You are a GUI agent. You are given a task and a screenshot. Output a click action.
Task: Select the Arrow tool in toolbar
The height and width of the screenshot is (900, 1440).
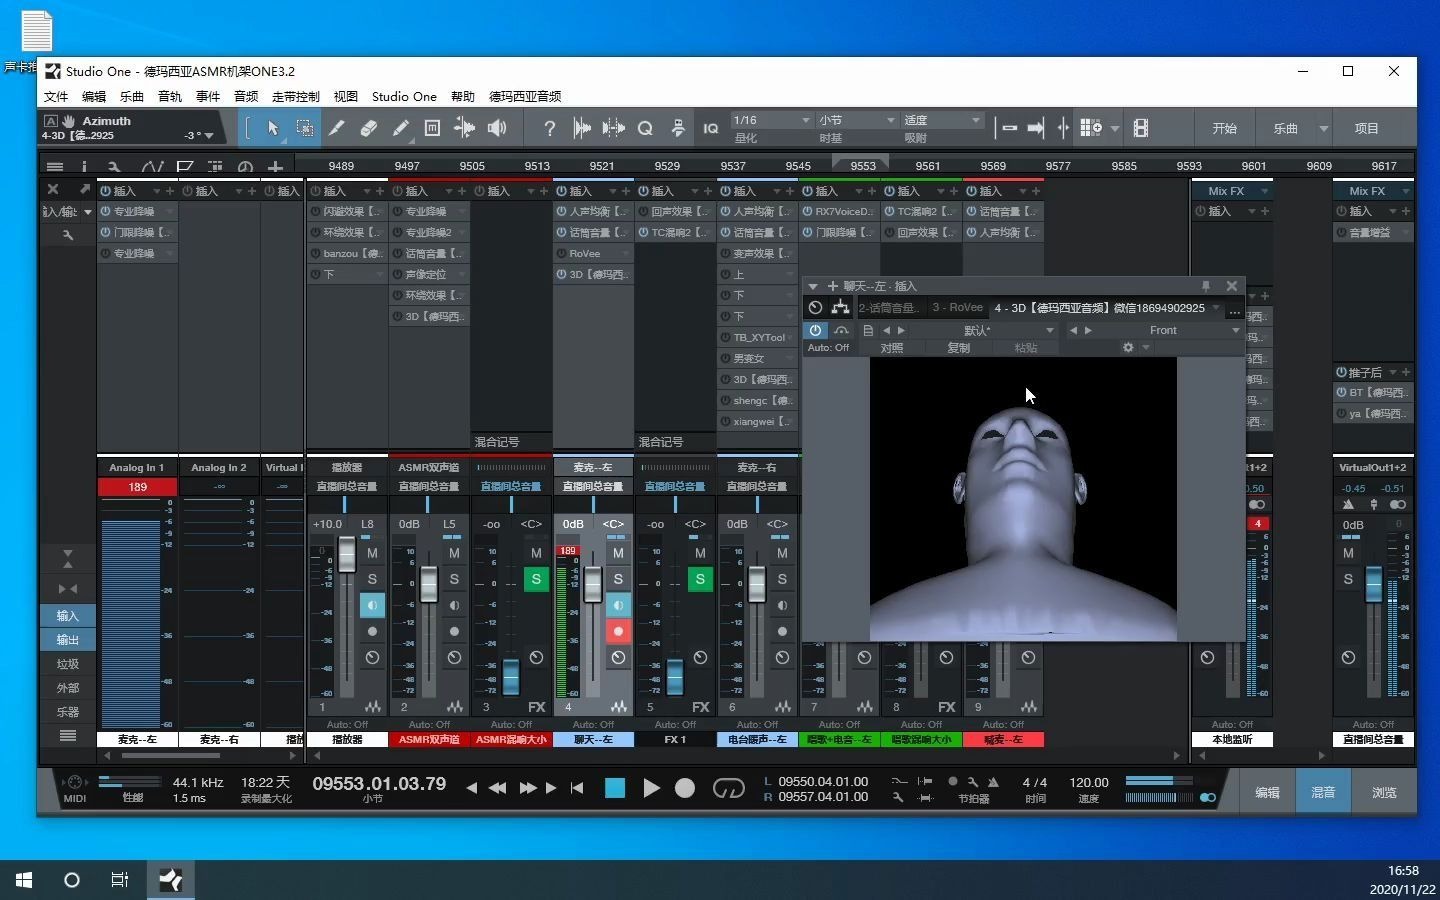[273, 128]
